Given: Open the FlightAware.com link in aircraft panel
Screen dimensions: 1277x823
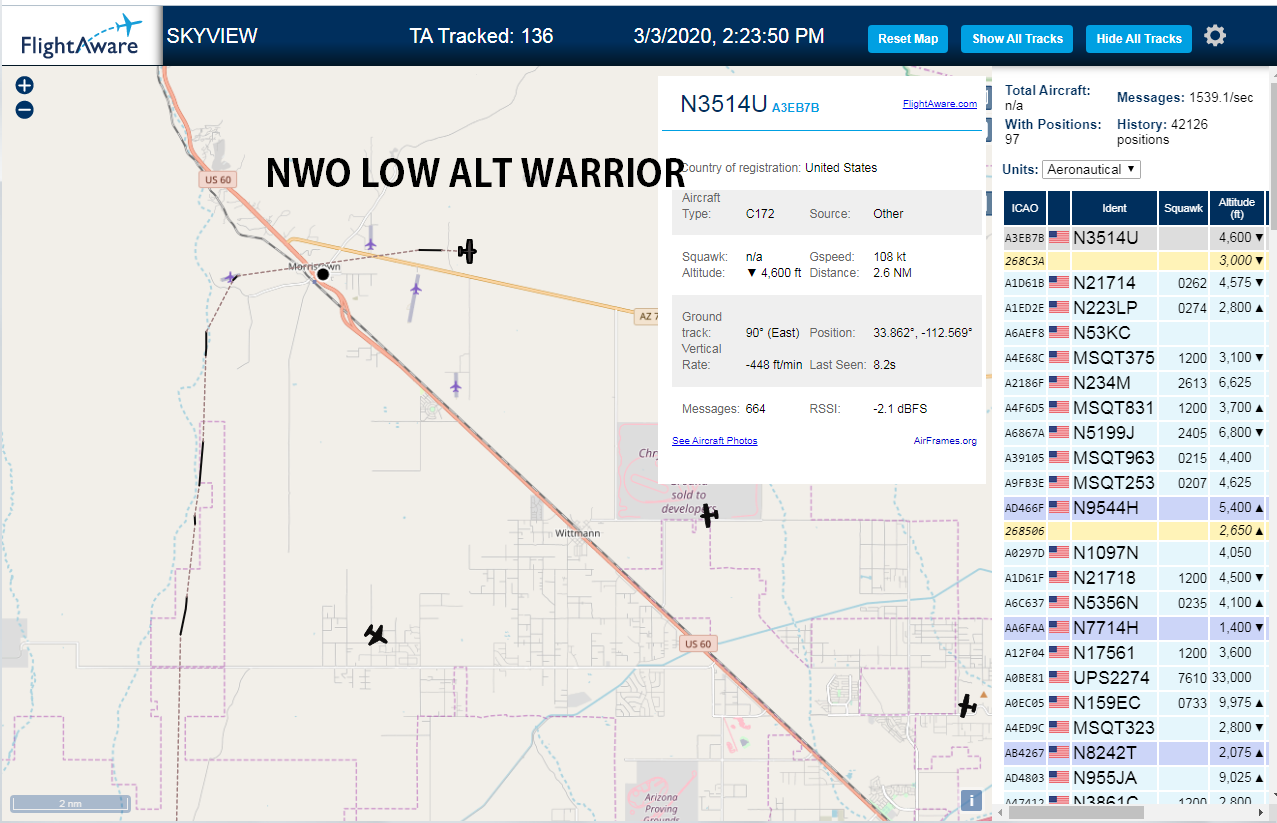Looking at the screenshot, I should [939, 104].
